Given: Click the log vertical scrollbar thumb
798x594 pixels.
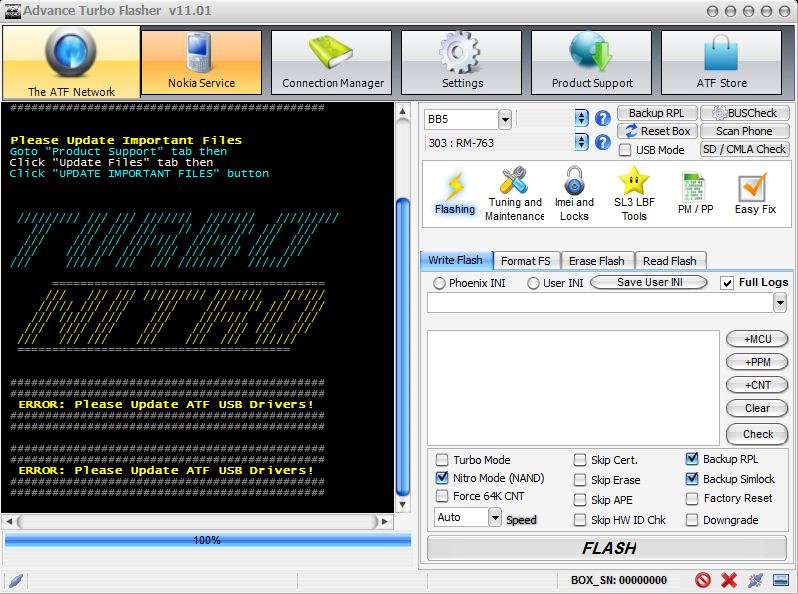Looking at the screenshot, I should [403, 347].
